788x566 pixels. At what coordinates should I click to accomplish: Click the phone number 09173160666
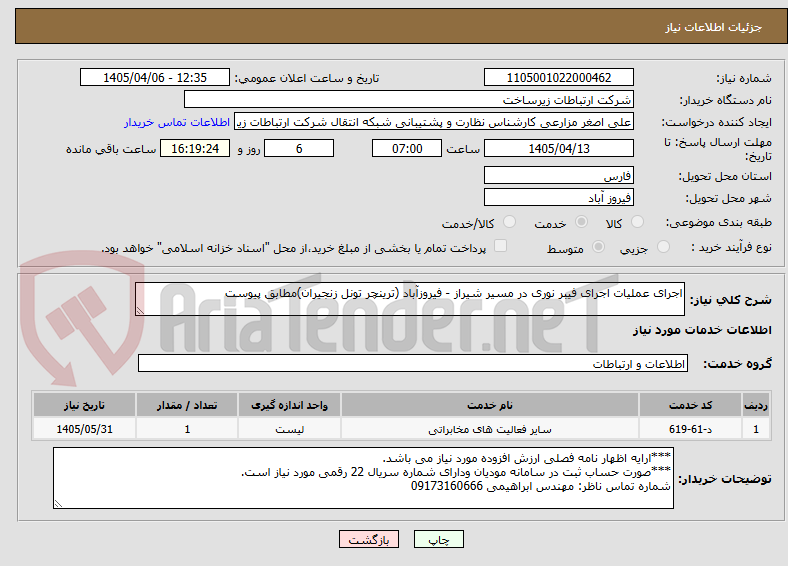[447, 486]
